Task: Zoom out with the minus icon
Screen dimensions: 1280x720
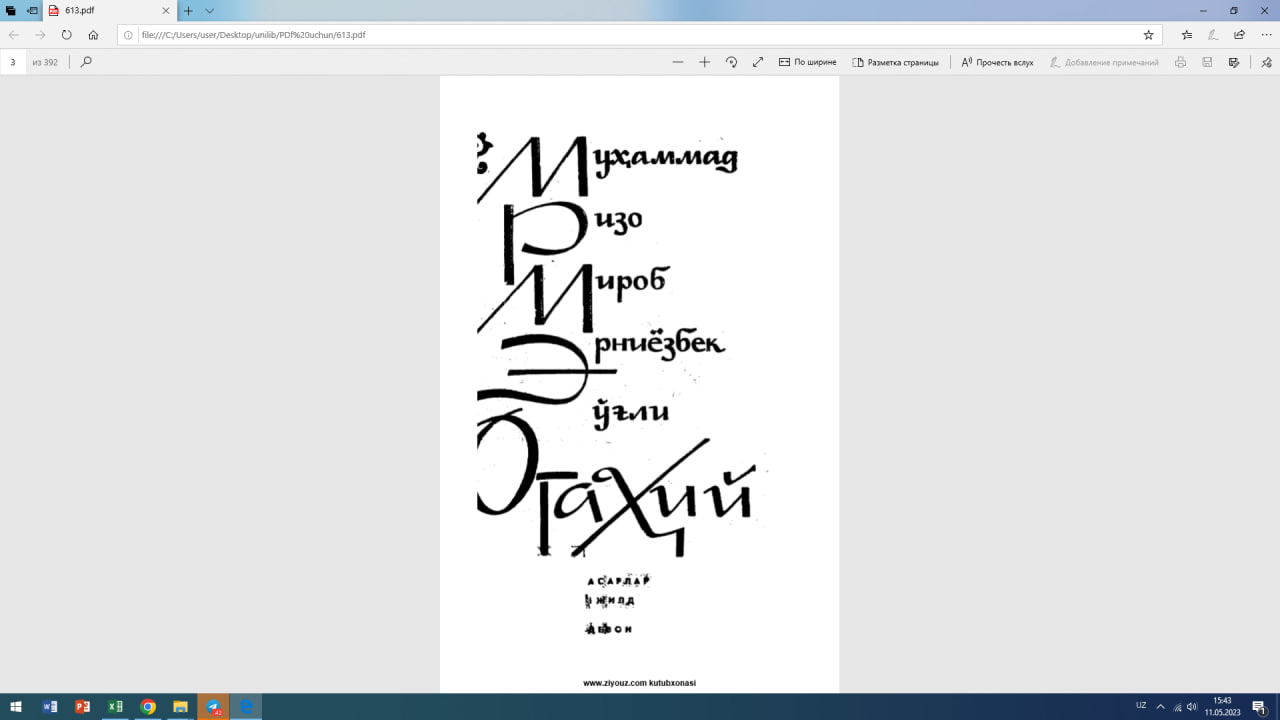Action: click(x=678, y=62)
